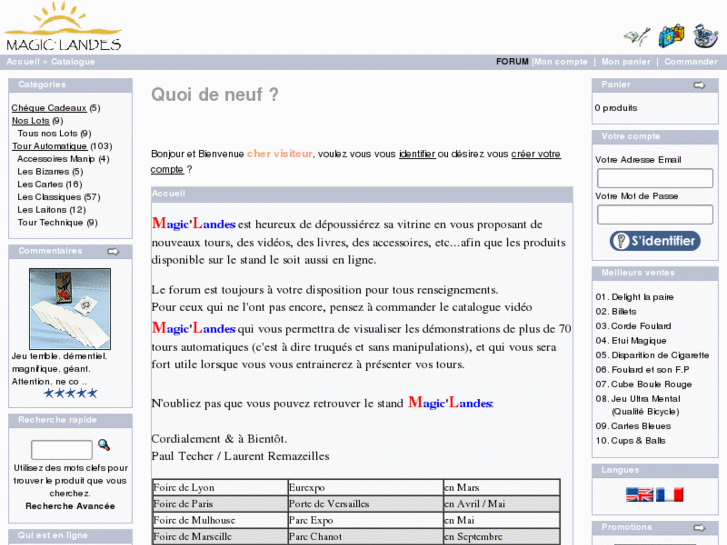The height and width of the screenshot is (545, 727).
Task: Open Chéque Cadeaux category
Action: [x=49, y=108]
